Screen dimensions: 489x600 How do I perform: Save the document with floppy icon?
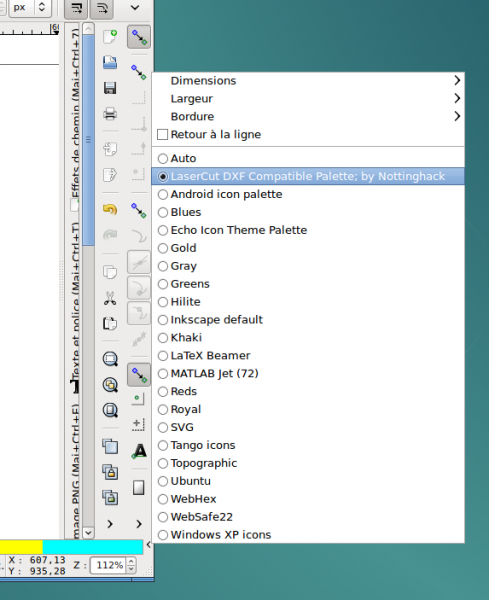(x=110, y=88)
